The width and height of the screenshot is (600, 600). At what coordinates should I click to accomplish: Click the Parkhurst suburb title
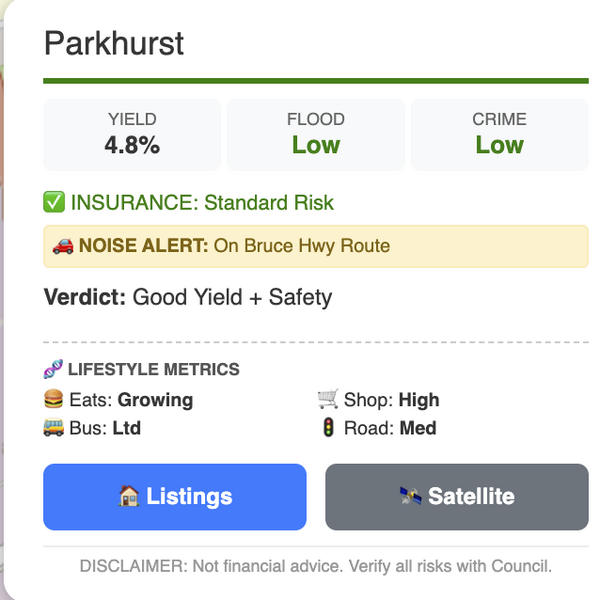pyautogui.click(x=114, y=44)
